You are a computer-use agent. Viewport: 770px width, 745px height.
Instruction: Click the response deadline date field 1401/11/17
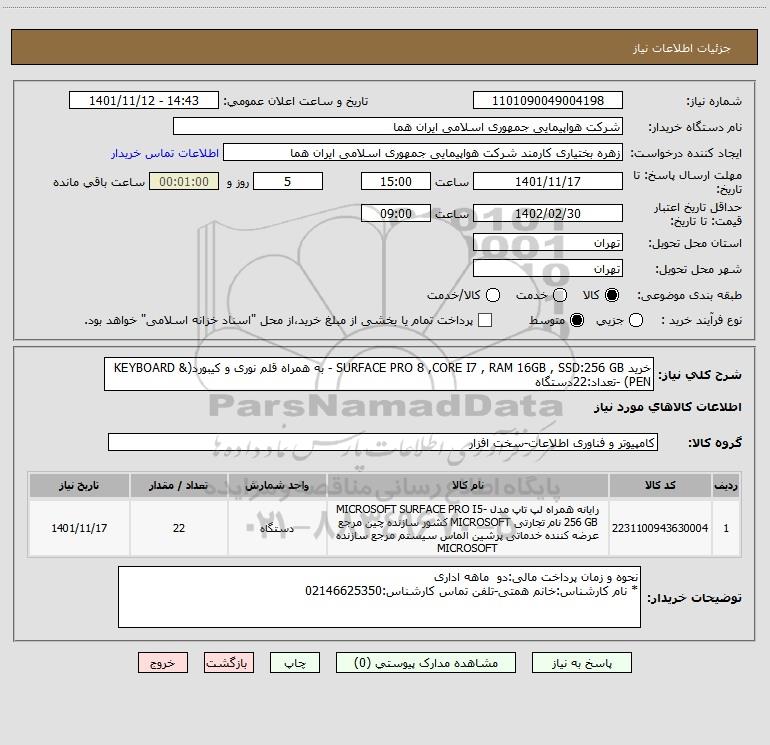tap(548, 182)
